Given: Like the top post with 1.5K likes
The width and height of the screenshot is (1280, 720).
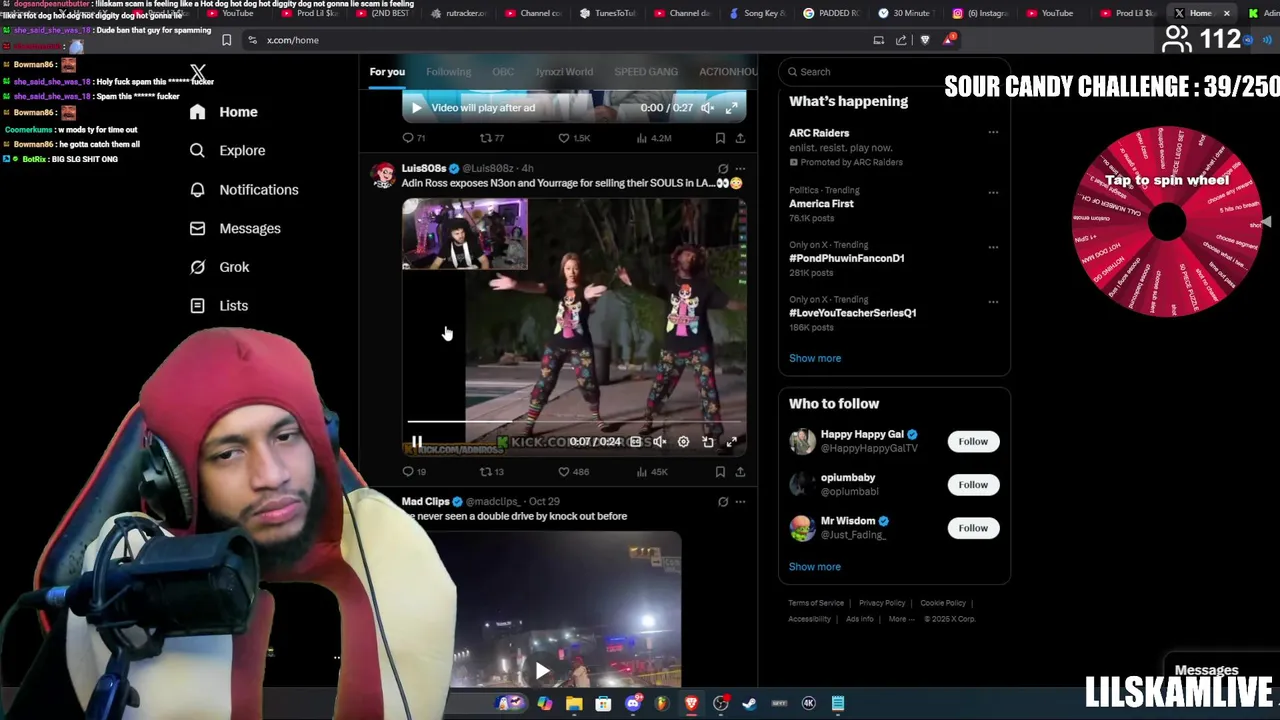Looking at the screenshot, I should (574, 138).
